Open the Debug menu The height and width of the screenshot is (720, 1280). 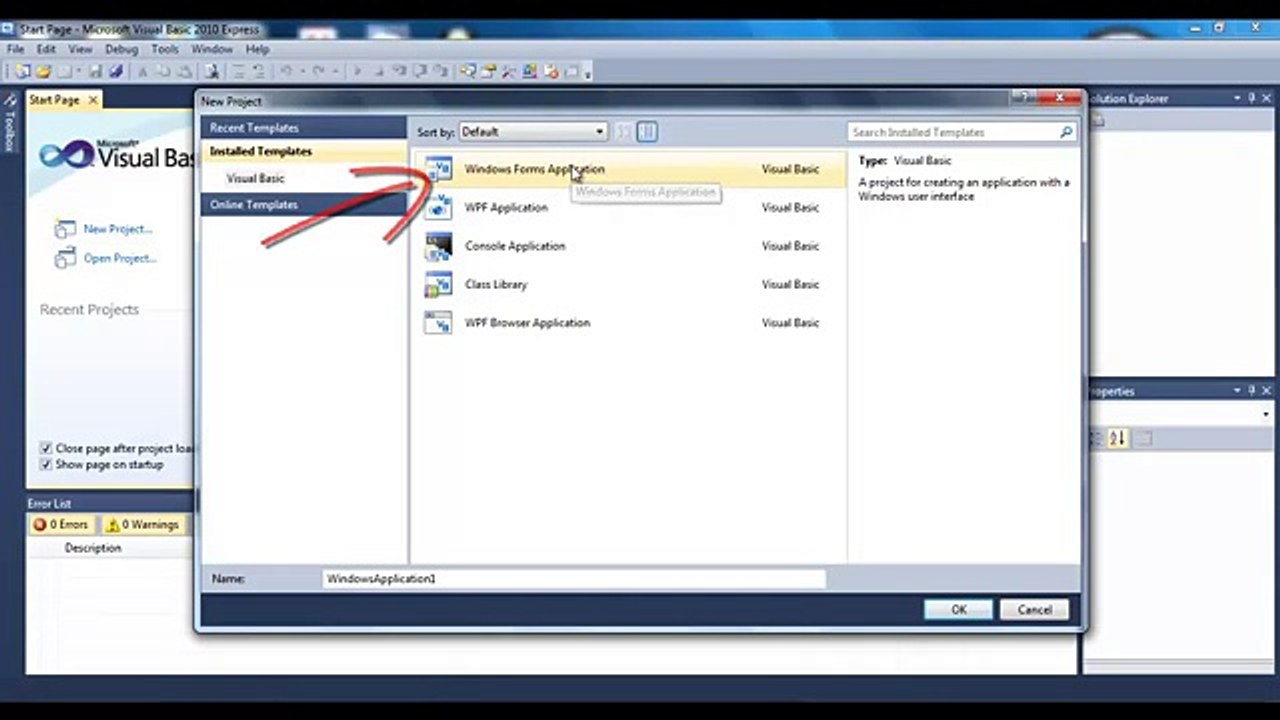pos(121,49)
